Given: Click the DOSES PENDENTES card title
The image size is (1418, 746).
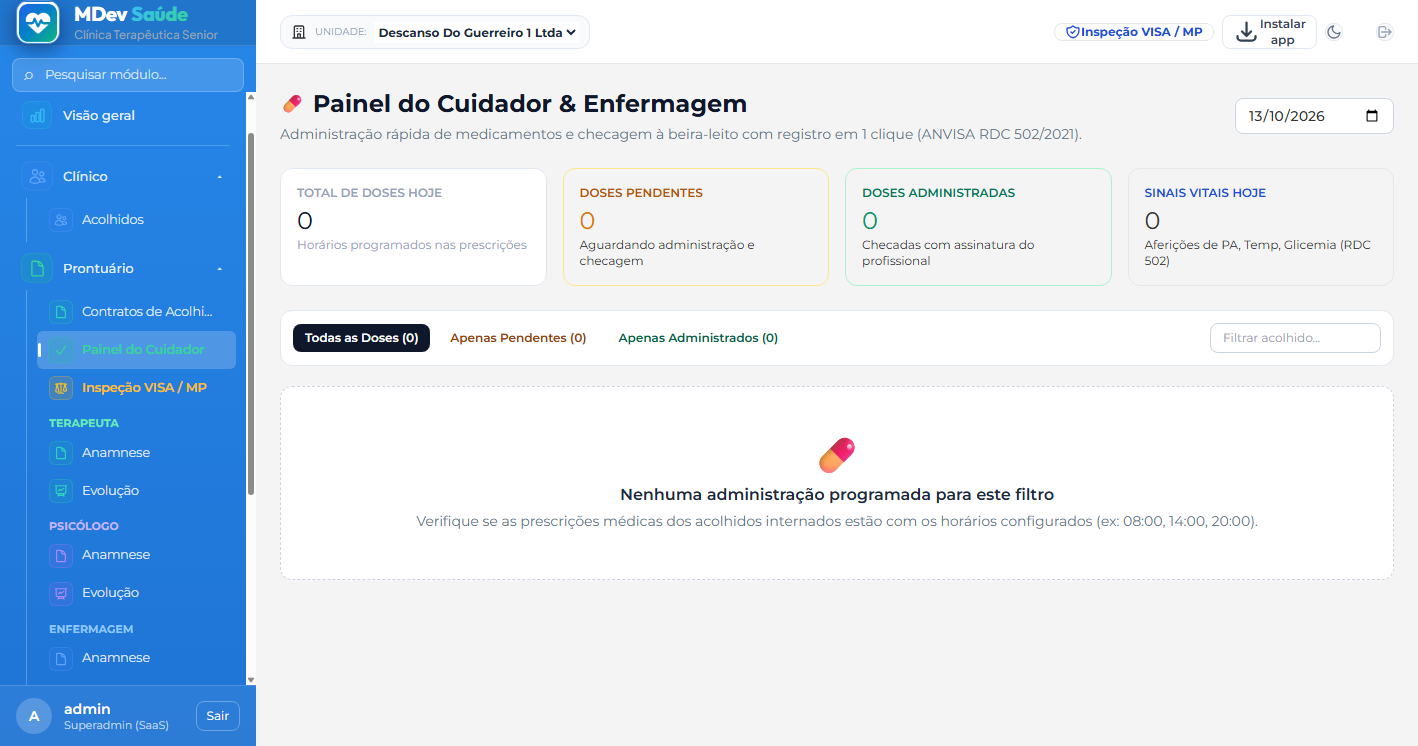Looking at the screenshot, I should pyautogui.click(x=641, y=193).
